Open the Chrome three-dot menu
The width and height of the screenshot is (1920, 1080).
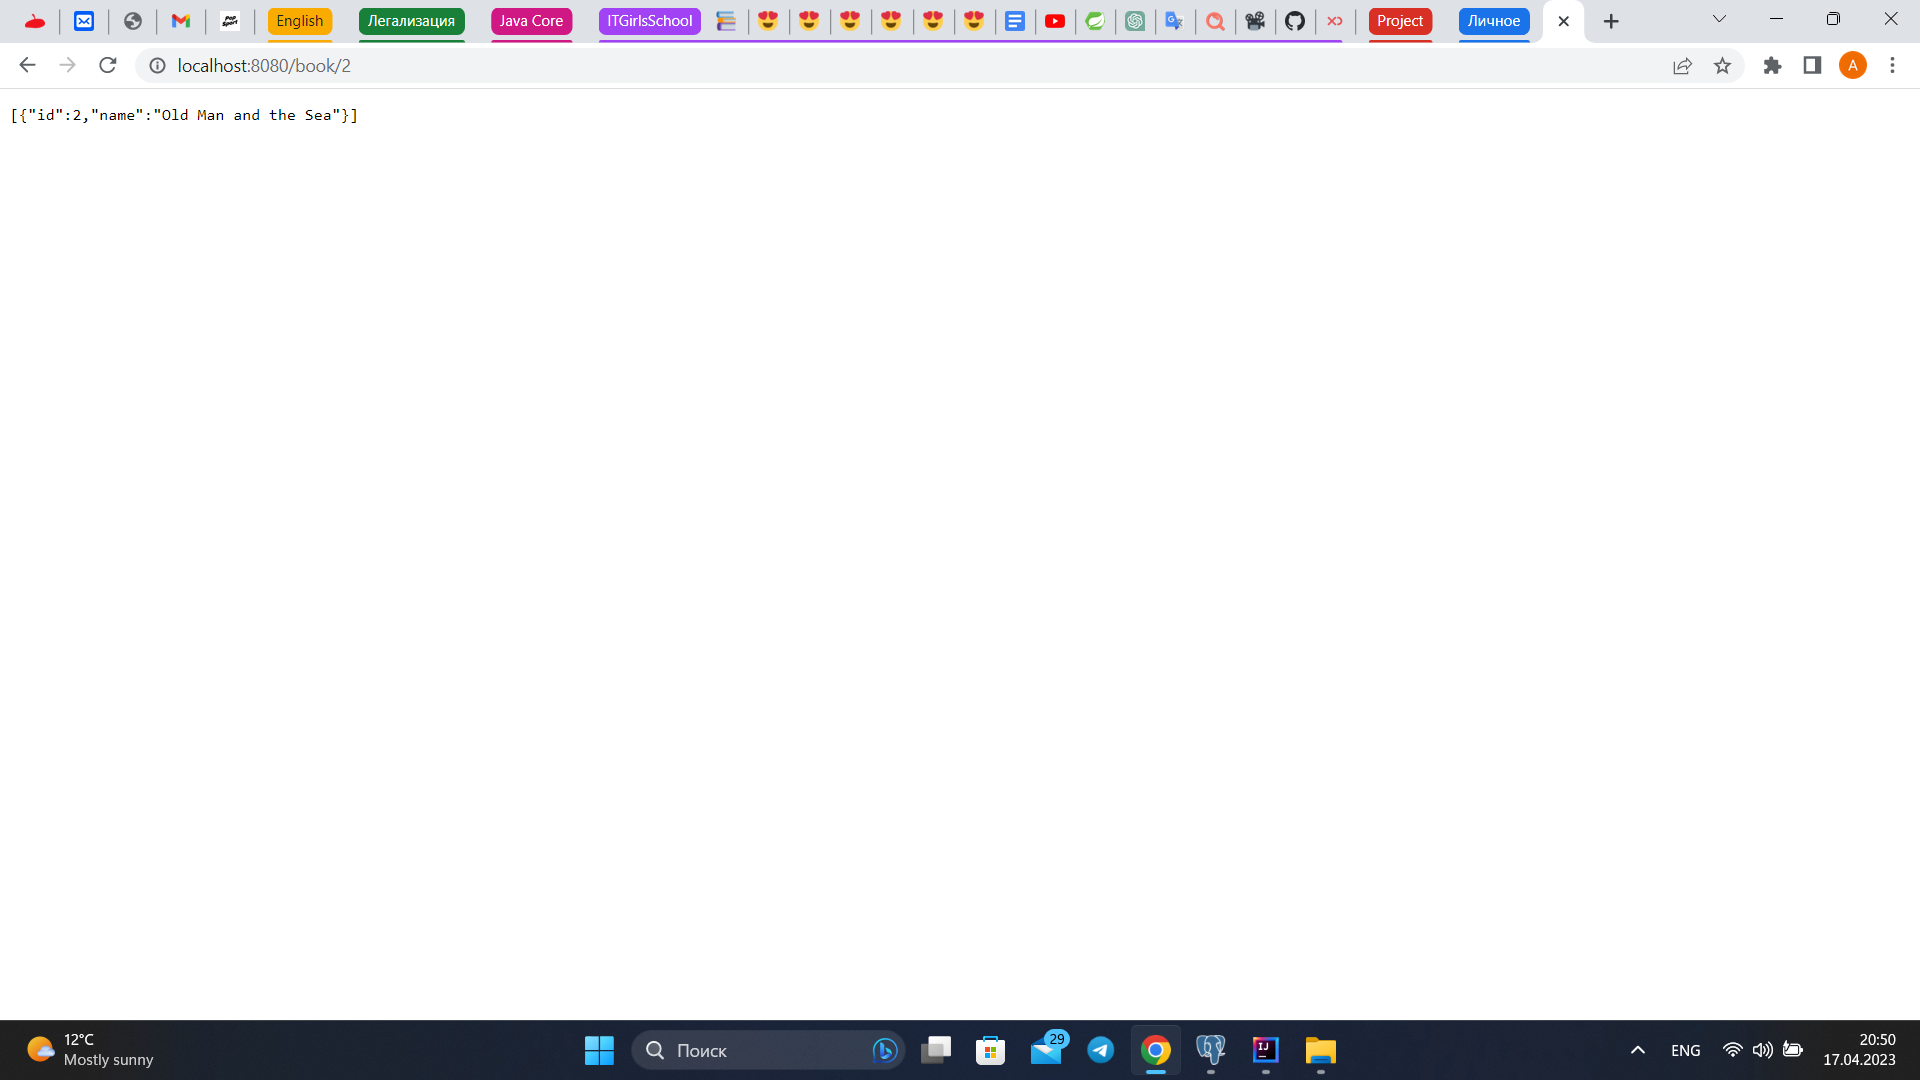pos(1892,65)
